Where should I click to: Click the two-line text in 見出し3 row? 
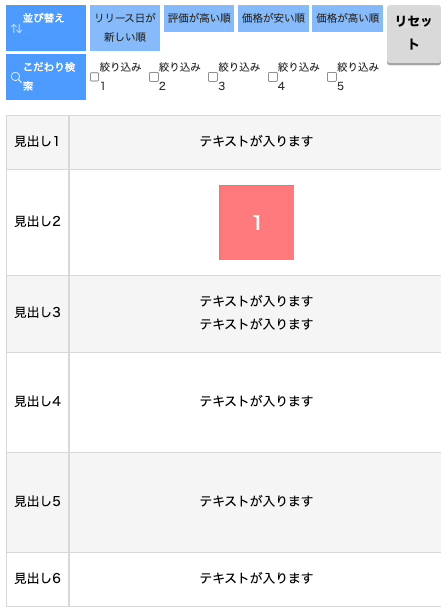[257, 312]
